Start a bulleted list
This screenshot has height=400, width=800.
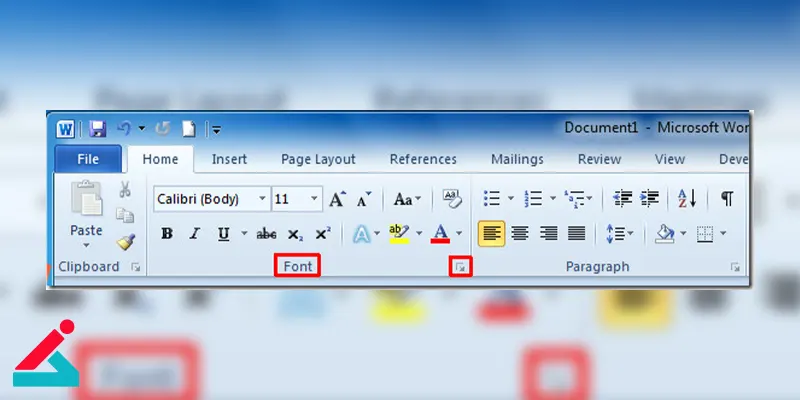click(x=492, y=198)
